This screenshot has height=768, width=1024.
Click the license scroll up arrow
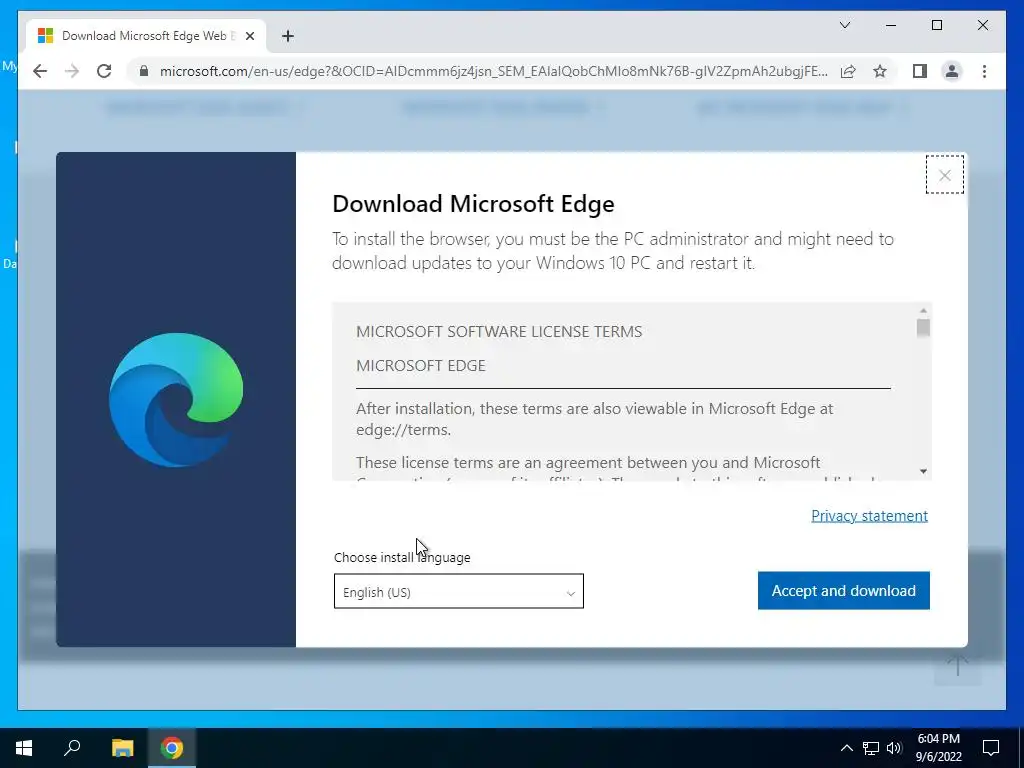tap(923, 311)
